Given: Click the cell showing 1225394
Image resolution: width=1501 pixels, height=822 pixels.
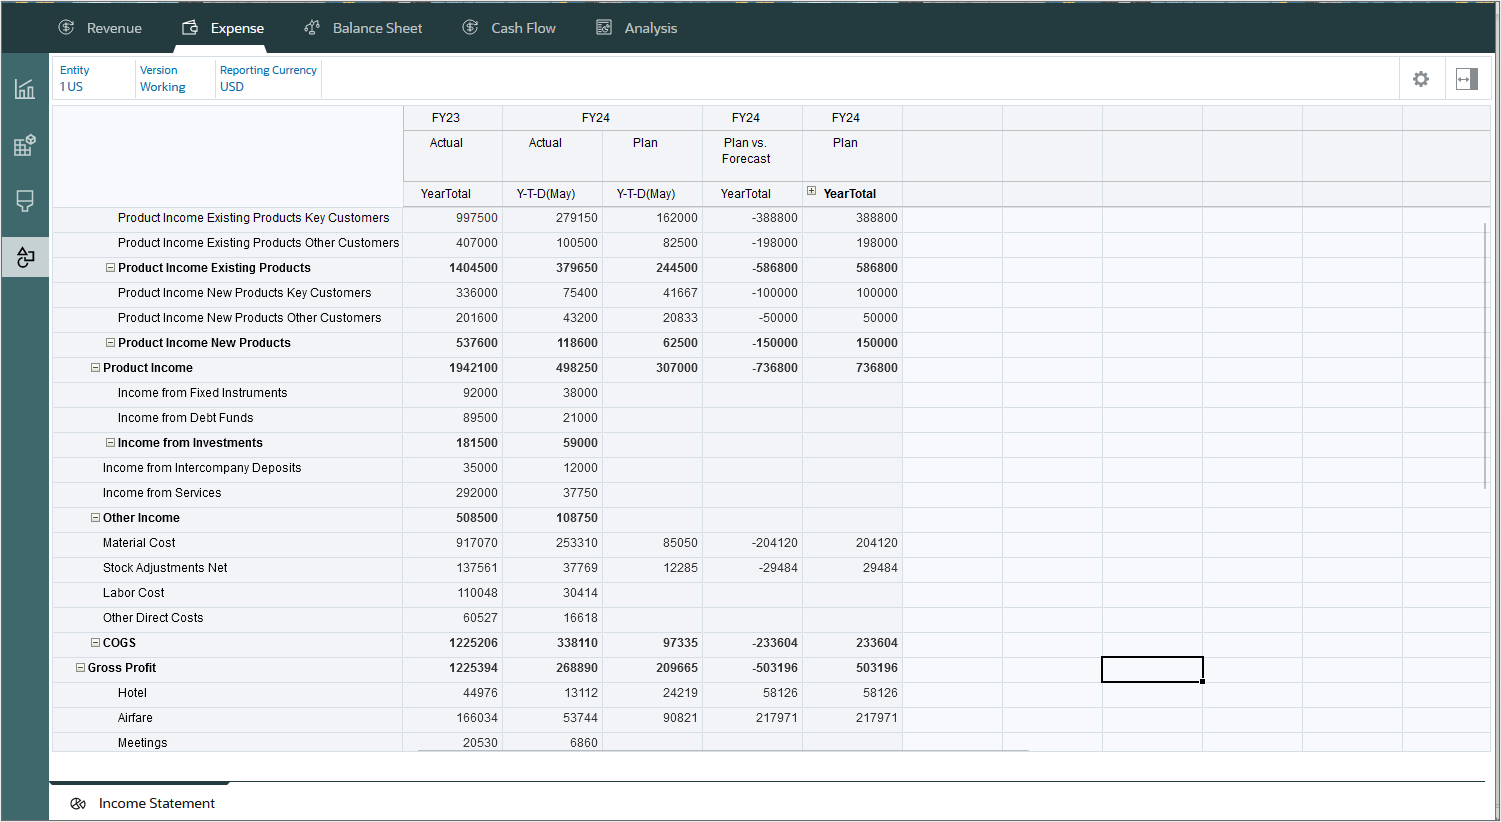Looking at the screenshot, I should 453,668.
